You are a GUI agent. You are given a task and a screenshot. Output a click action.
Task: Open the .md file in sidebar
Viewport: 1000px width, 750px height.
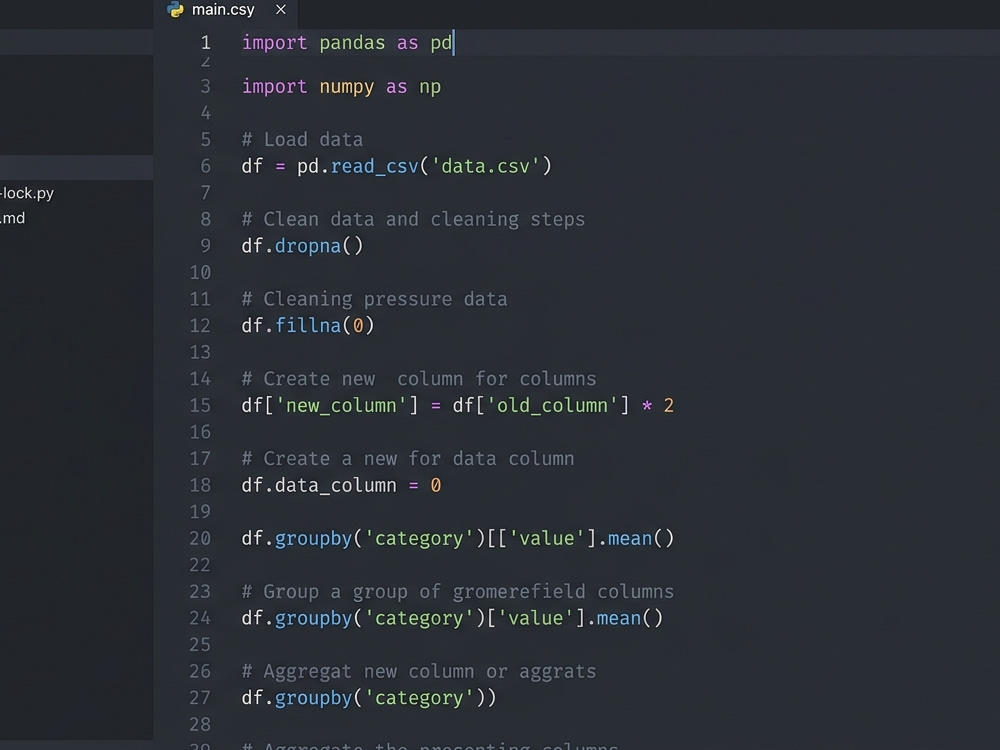tap(13, 218)
